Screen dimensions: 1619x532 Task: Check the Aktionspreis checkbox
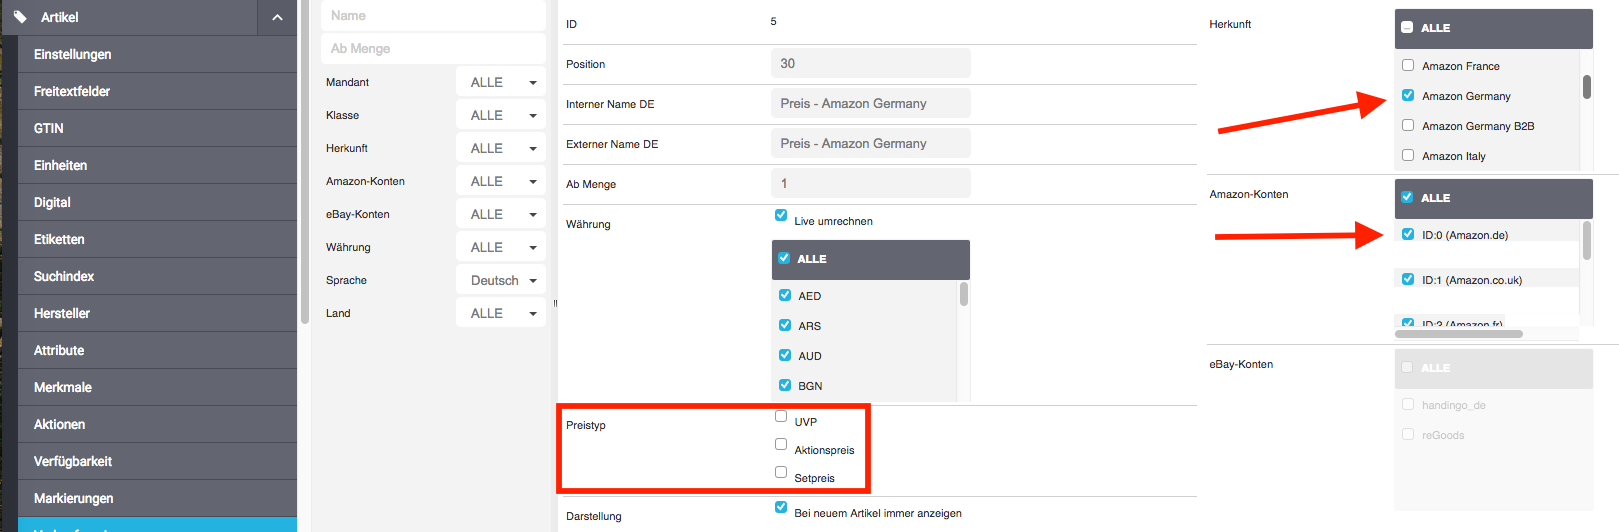pos(781,444)
